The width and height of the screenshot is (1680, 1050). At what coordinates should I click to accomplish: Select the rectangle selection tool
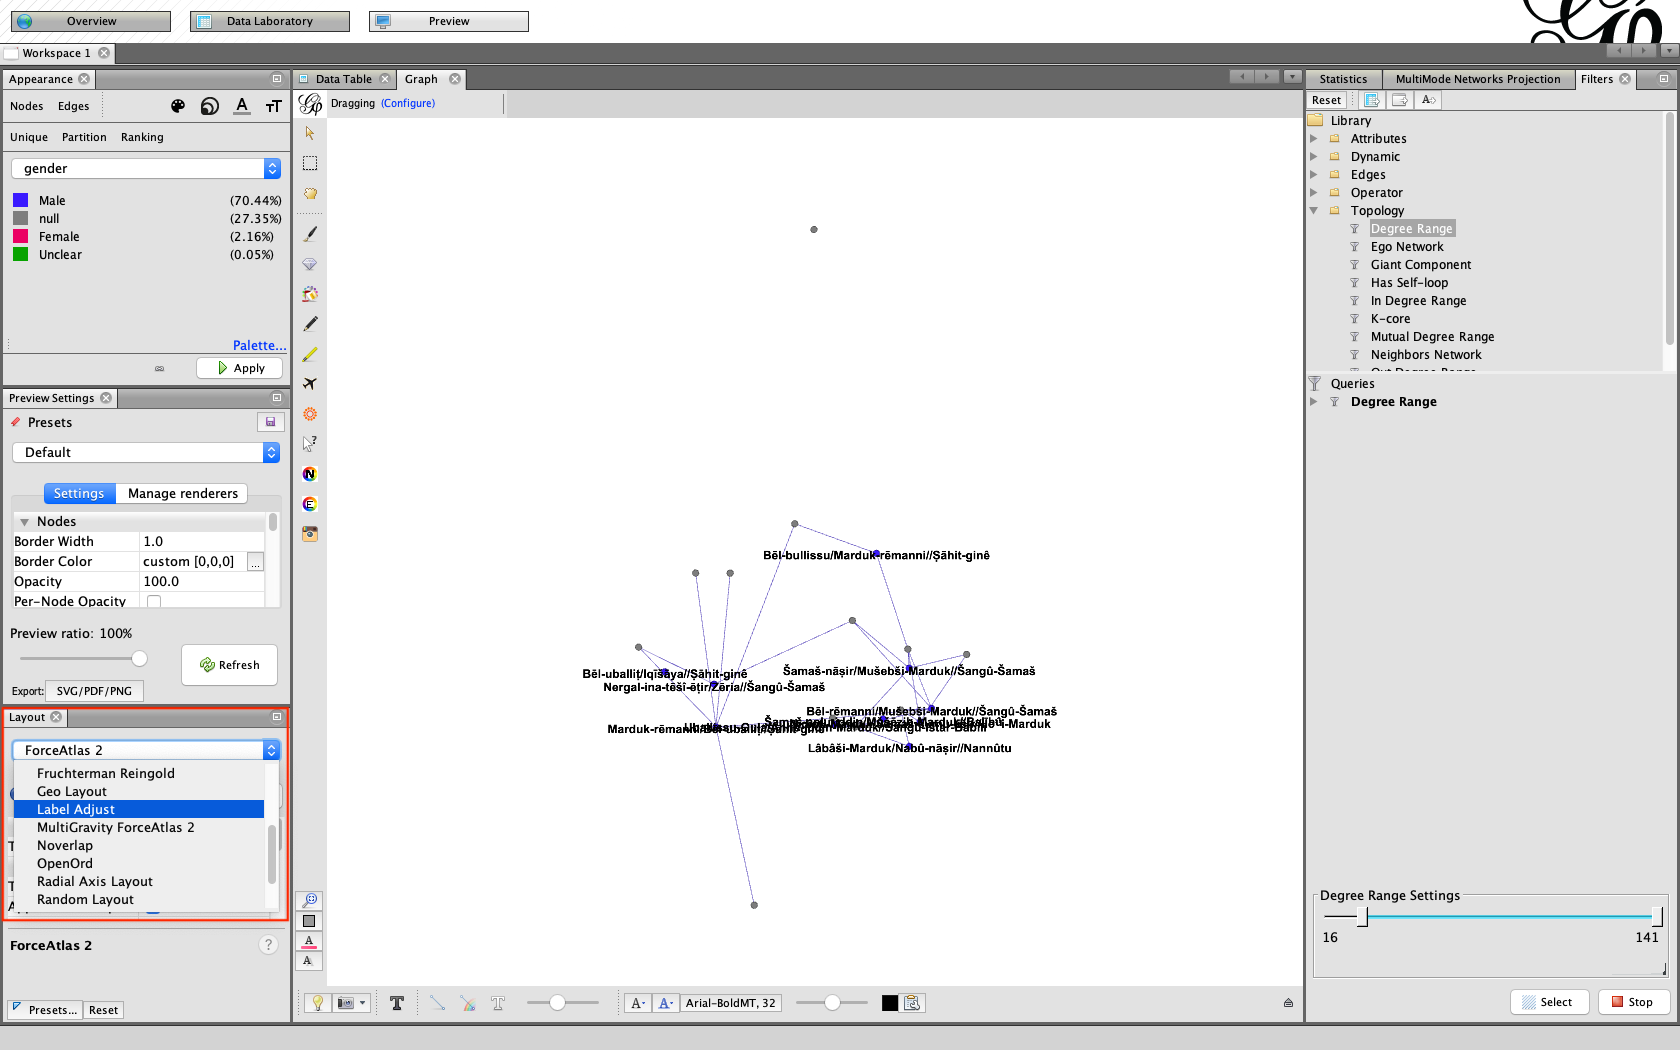pos(310,163)
